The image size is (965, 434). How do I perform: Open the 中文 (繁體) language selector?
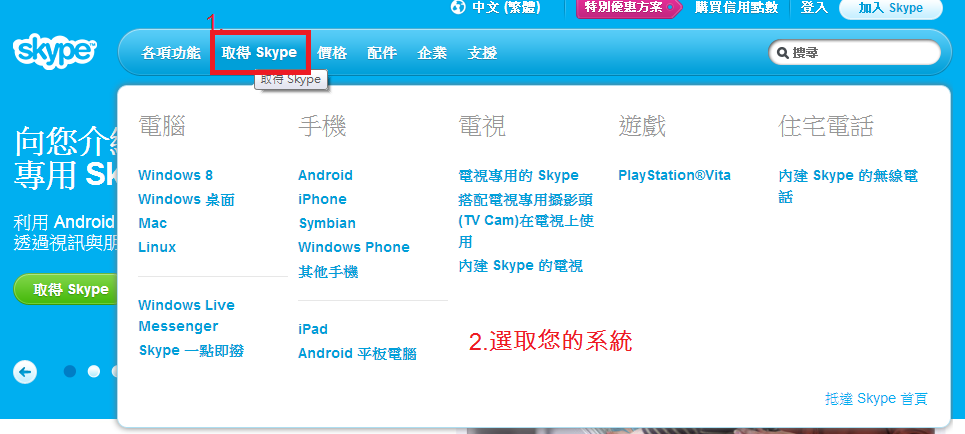506,7
